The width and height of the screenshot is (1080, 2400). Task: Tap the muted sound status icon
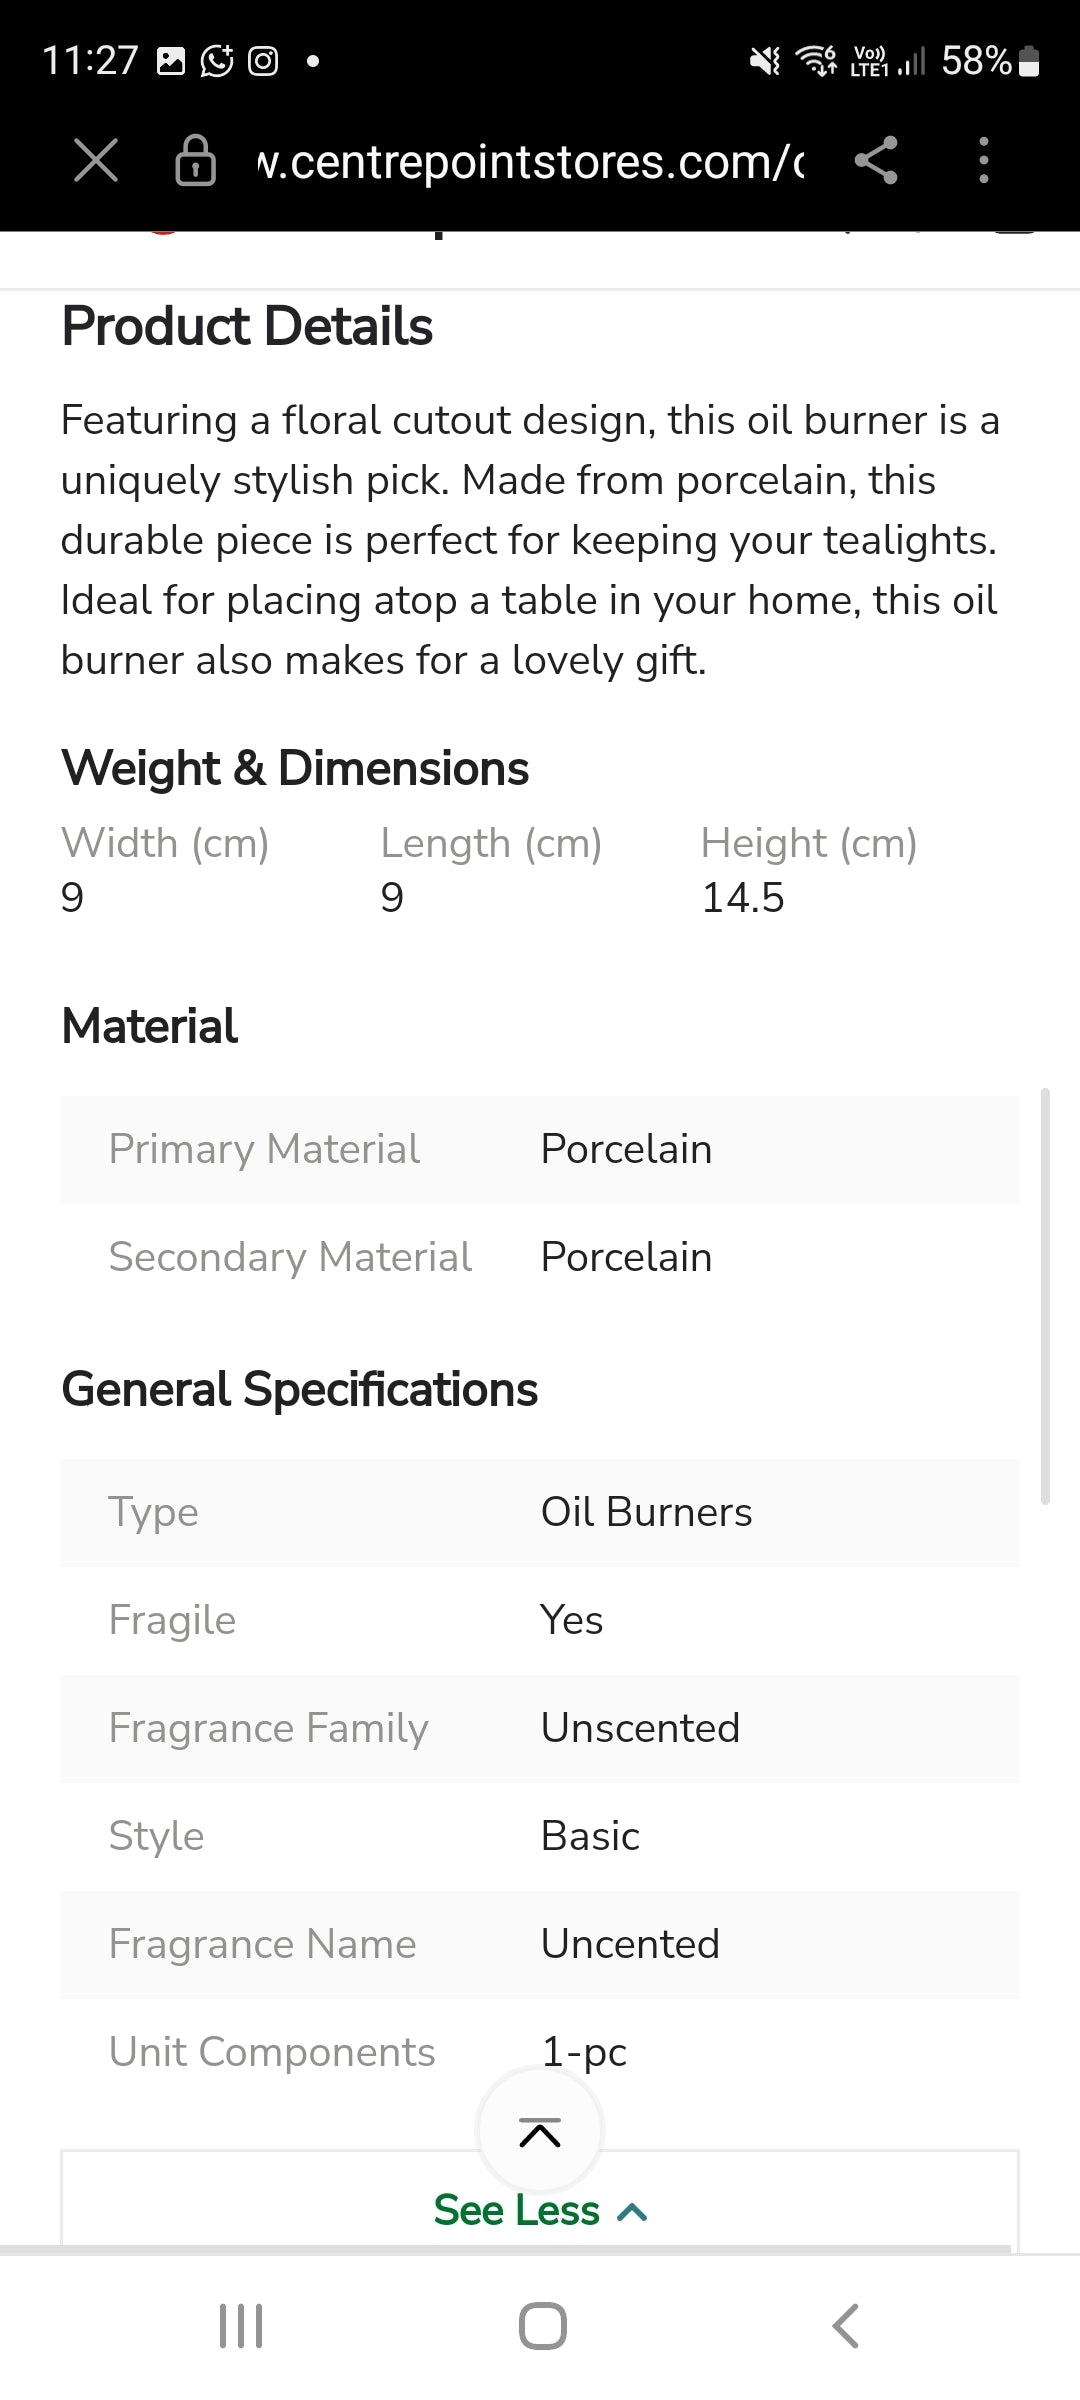click(765, 61)
